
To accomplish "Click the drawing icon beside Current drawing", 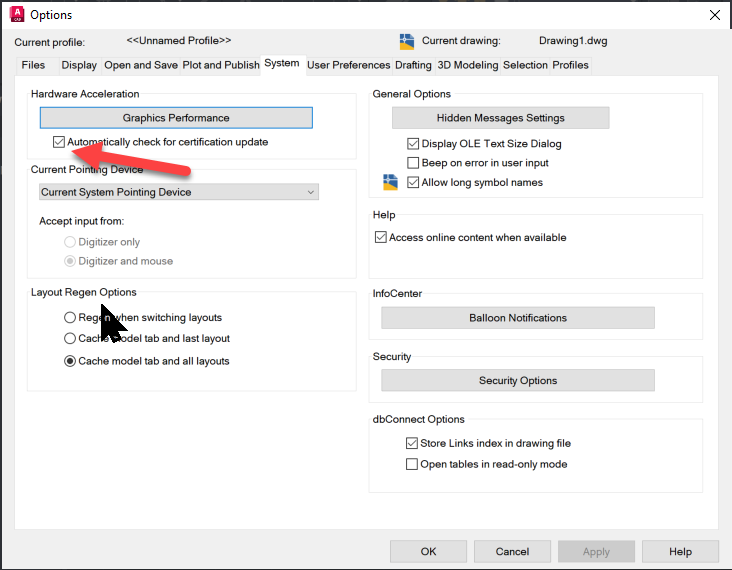I will (407, 42).
